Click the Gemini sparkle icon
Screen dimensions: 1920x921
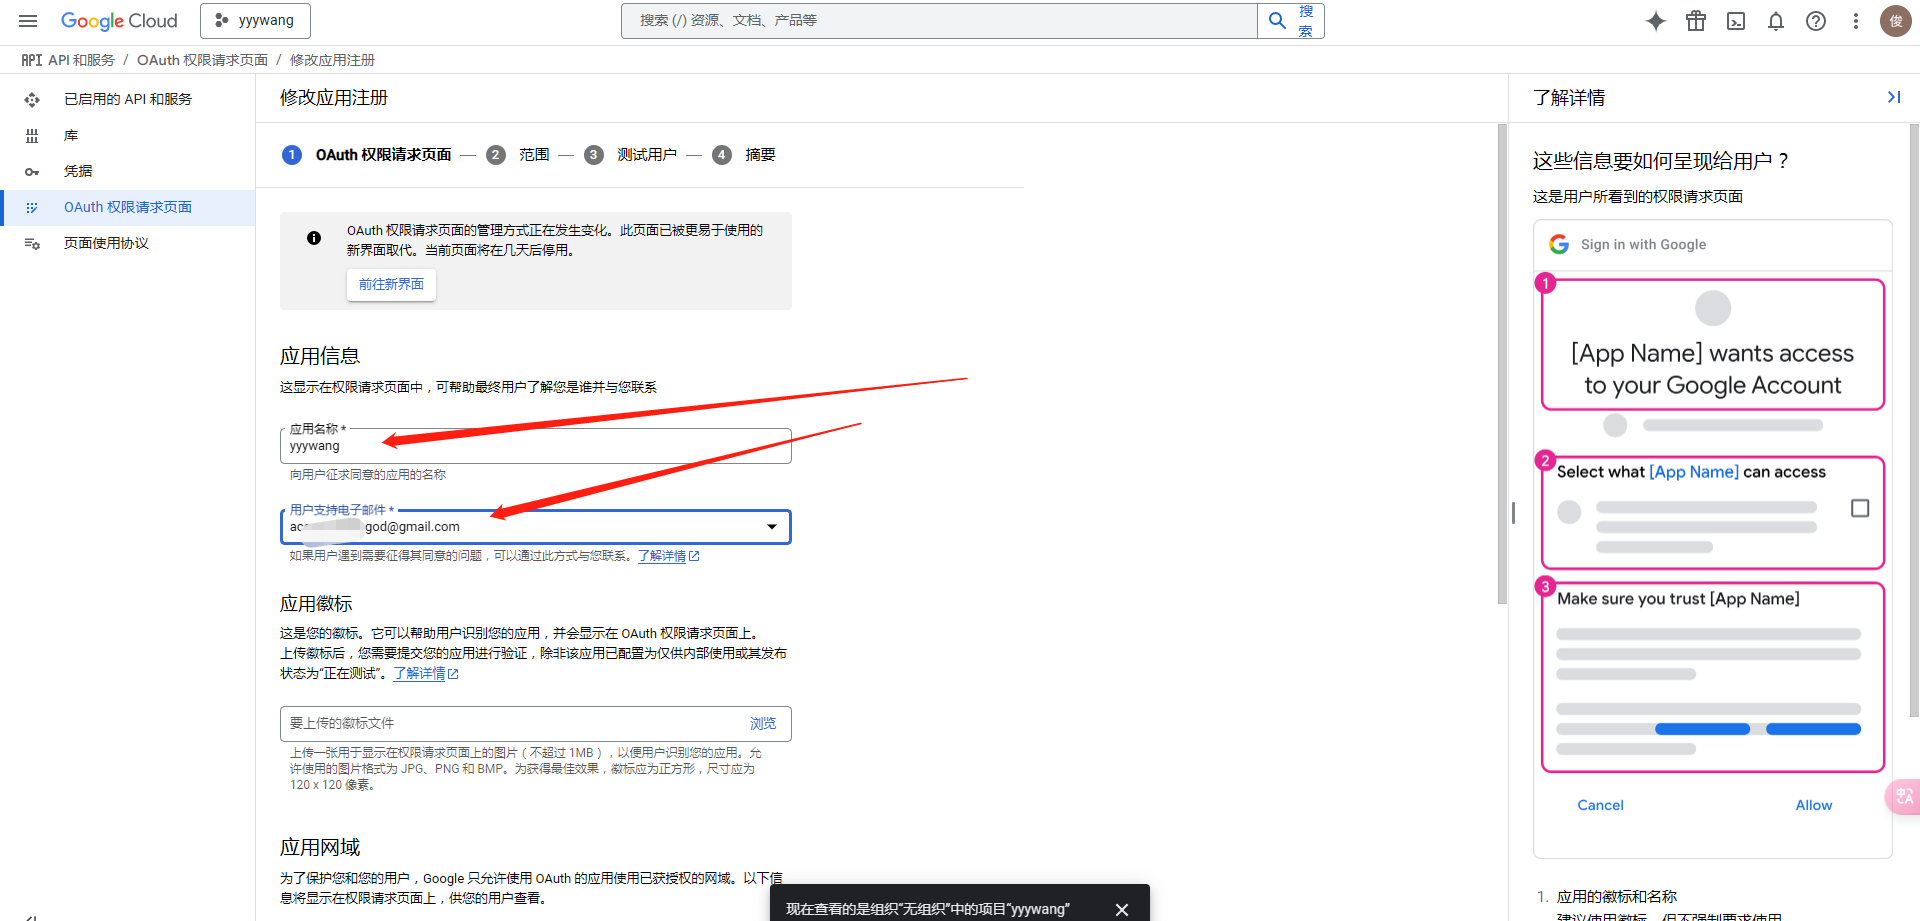tap(1656, 21)
